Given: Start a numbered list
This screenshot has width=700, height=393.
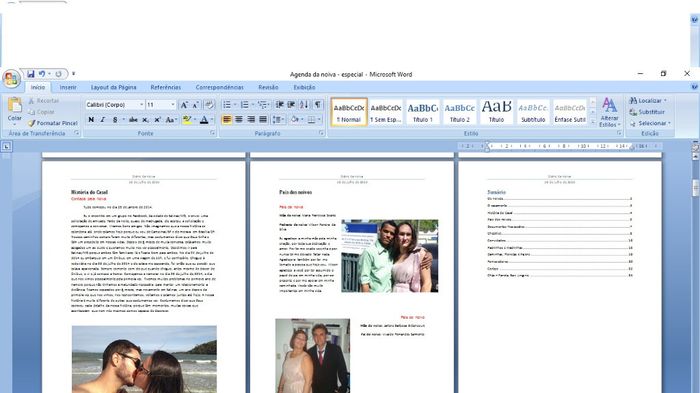Looking at the screenshot, I should coord(245,105).
